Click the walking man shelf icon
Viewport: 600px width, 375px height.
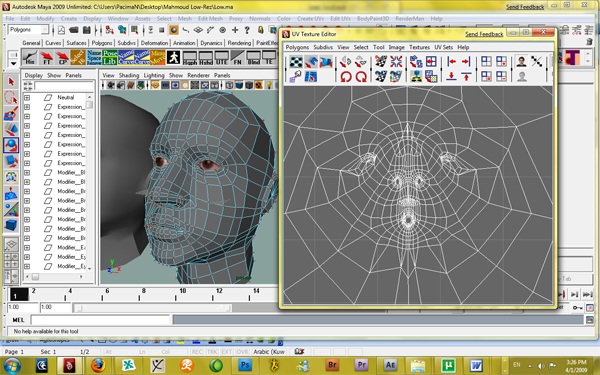[x=173, y=57]
